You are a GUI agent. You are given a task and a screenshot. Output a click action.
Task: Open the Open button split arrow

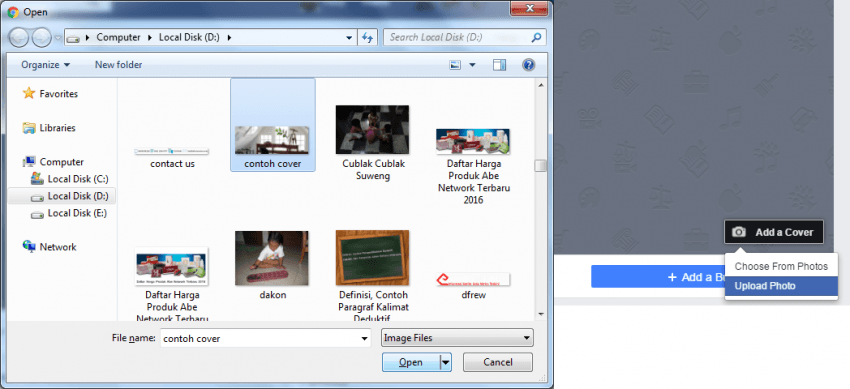(445, 362)
